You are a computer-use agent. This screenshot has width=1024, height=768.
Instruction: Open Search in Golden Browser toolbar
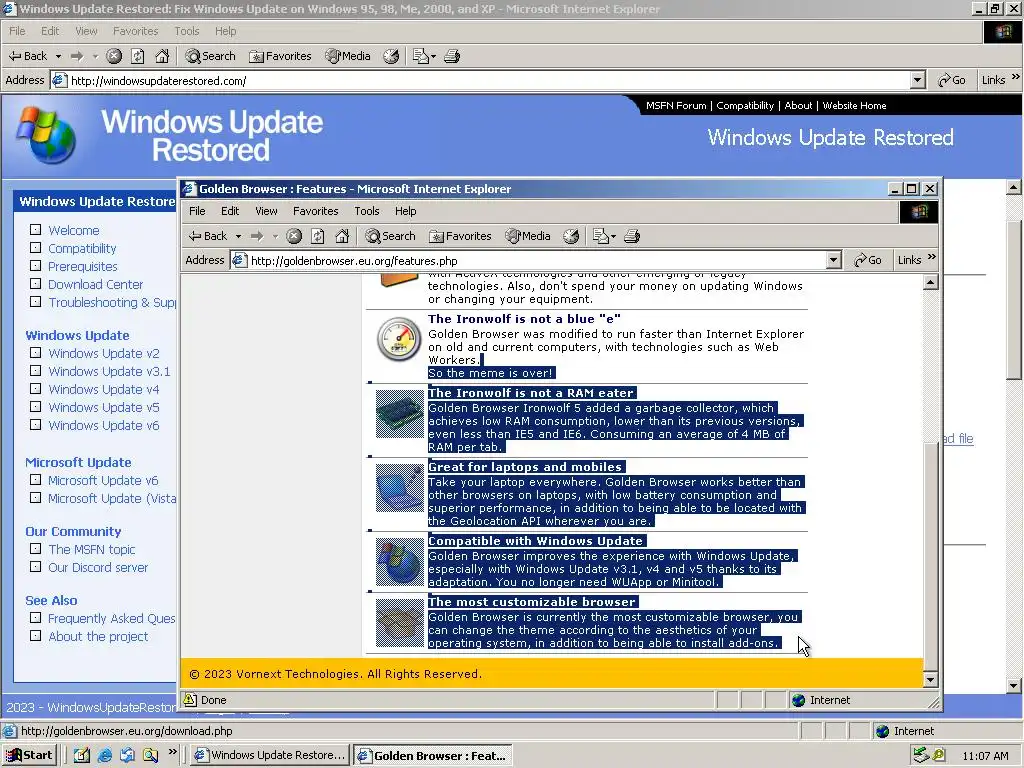(x=391, y=236)
